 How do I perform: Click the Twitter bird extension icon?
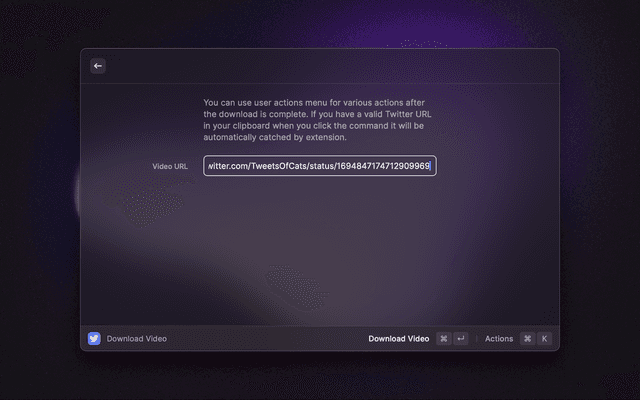click(x=94, y=339)
